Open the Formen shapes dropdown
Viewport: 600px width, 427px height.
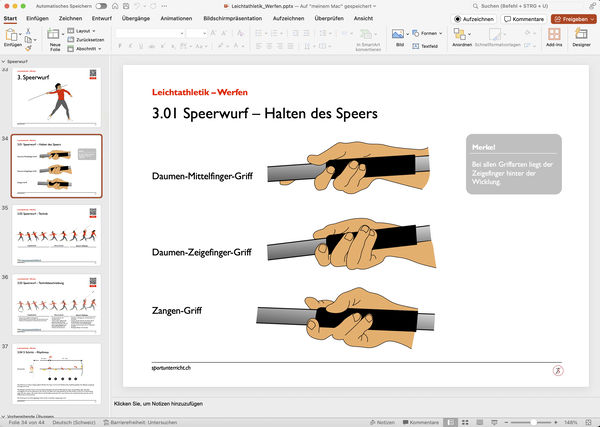point(427,34)
